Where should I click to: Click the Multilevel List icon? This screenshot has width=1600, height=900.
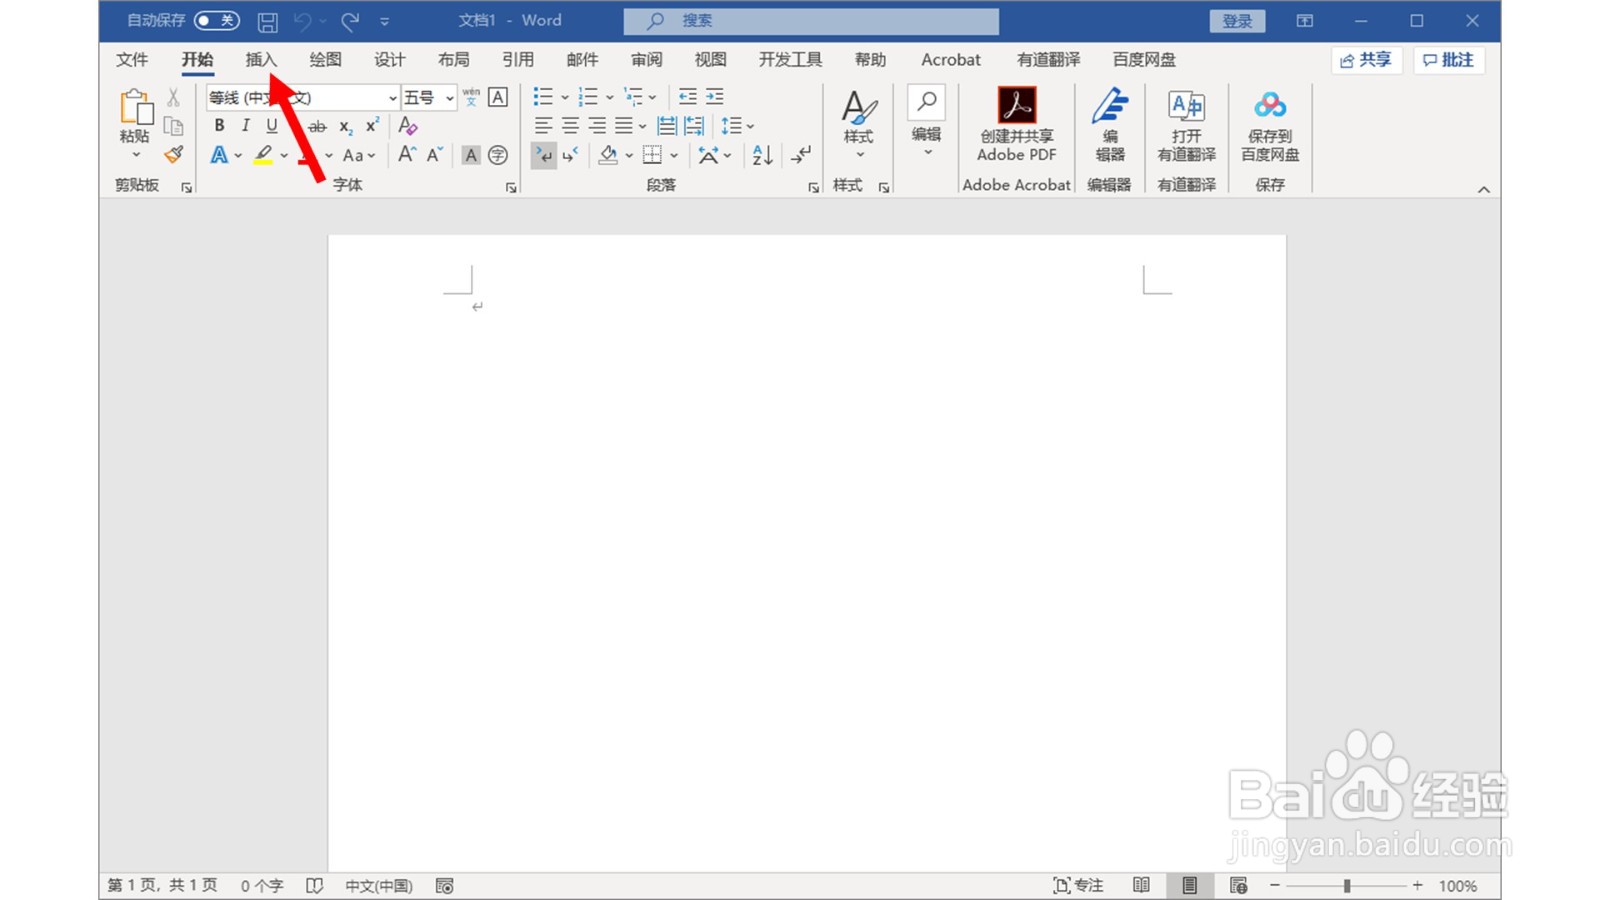tap(633, 97)
